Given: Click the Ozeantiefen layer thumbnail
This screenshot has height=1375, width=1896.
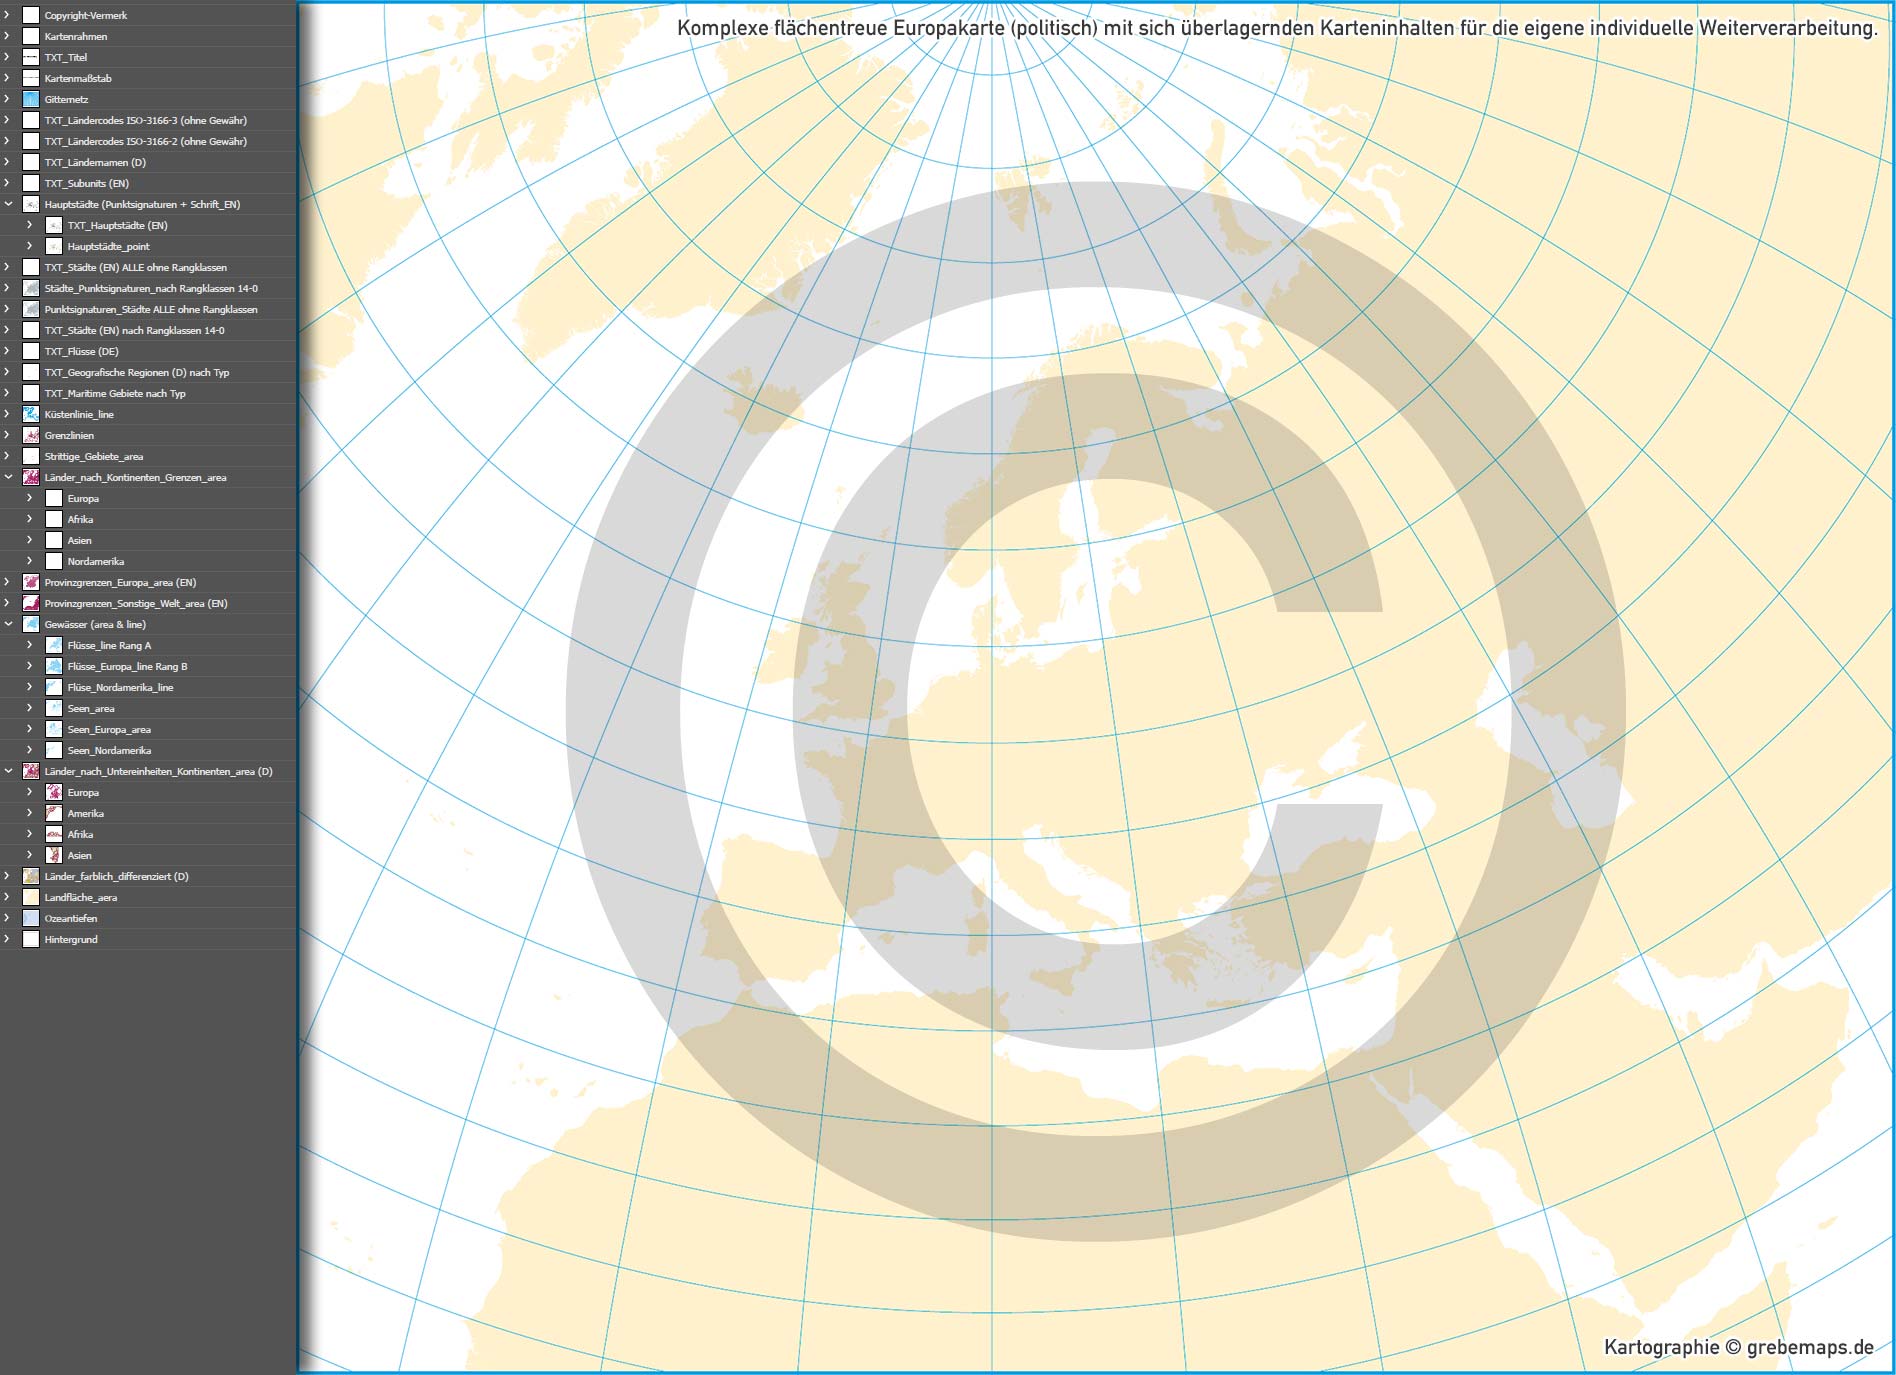Looking at the screenshot, I should (x=31, y=918).
